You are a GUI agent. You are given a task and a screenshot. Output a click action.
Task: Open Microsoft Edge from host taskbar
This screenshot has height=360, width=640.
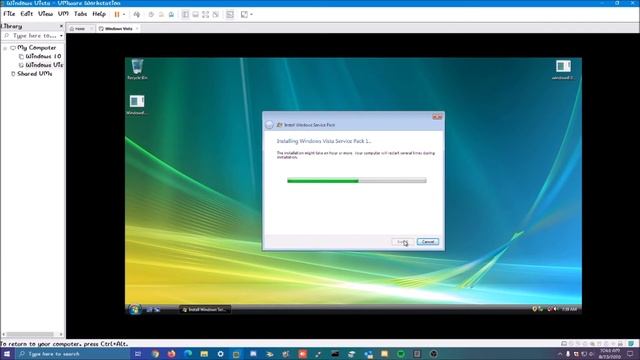click(x=188, y=354)
